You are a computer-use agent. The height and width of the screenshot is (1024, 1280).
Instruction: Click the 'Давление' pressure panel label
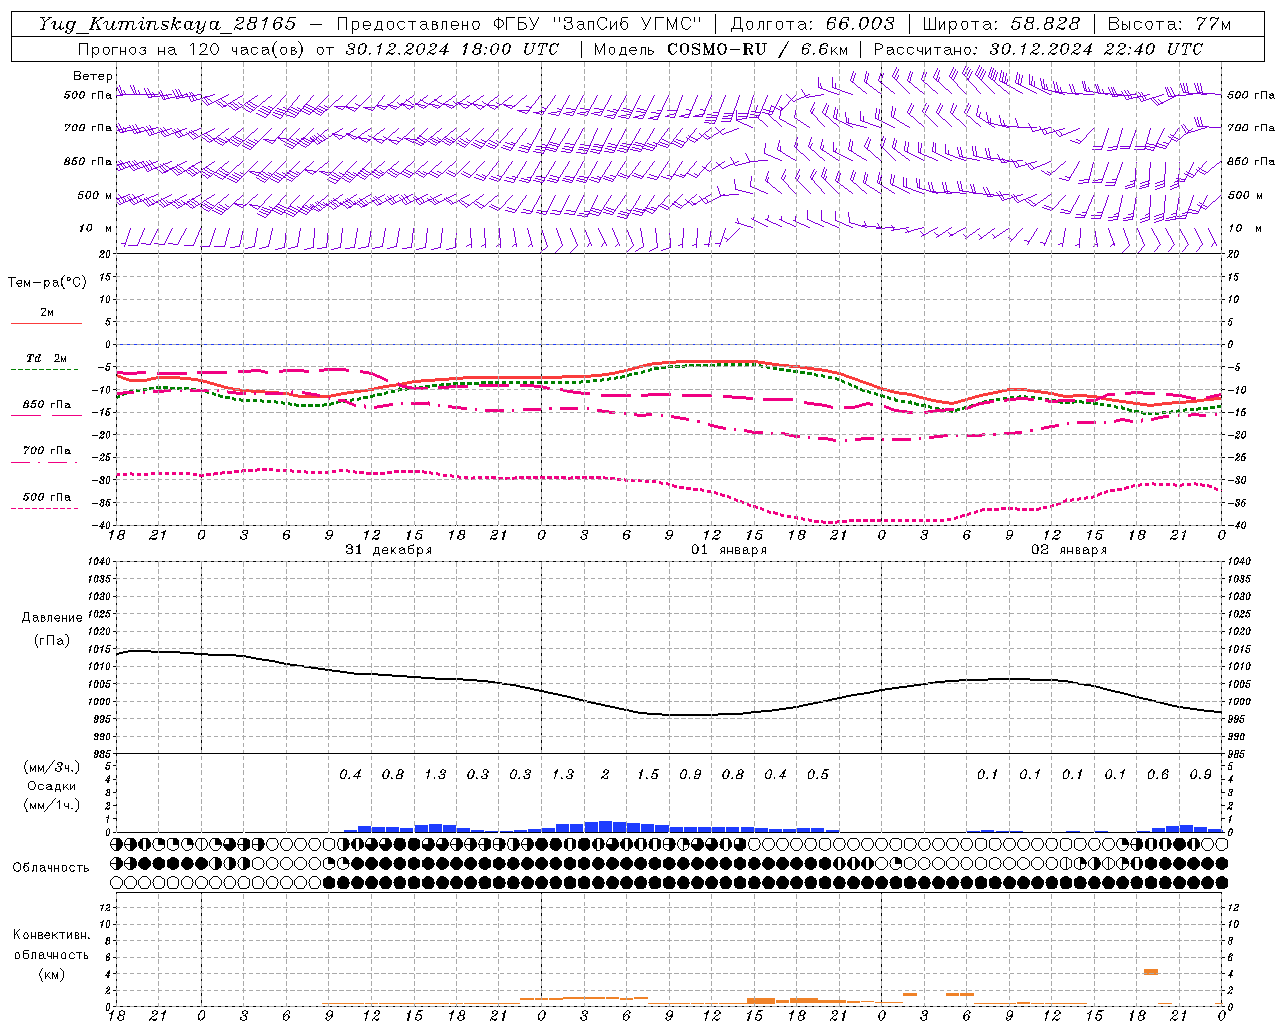[52, 618]
